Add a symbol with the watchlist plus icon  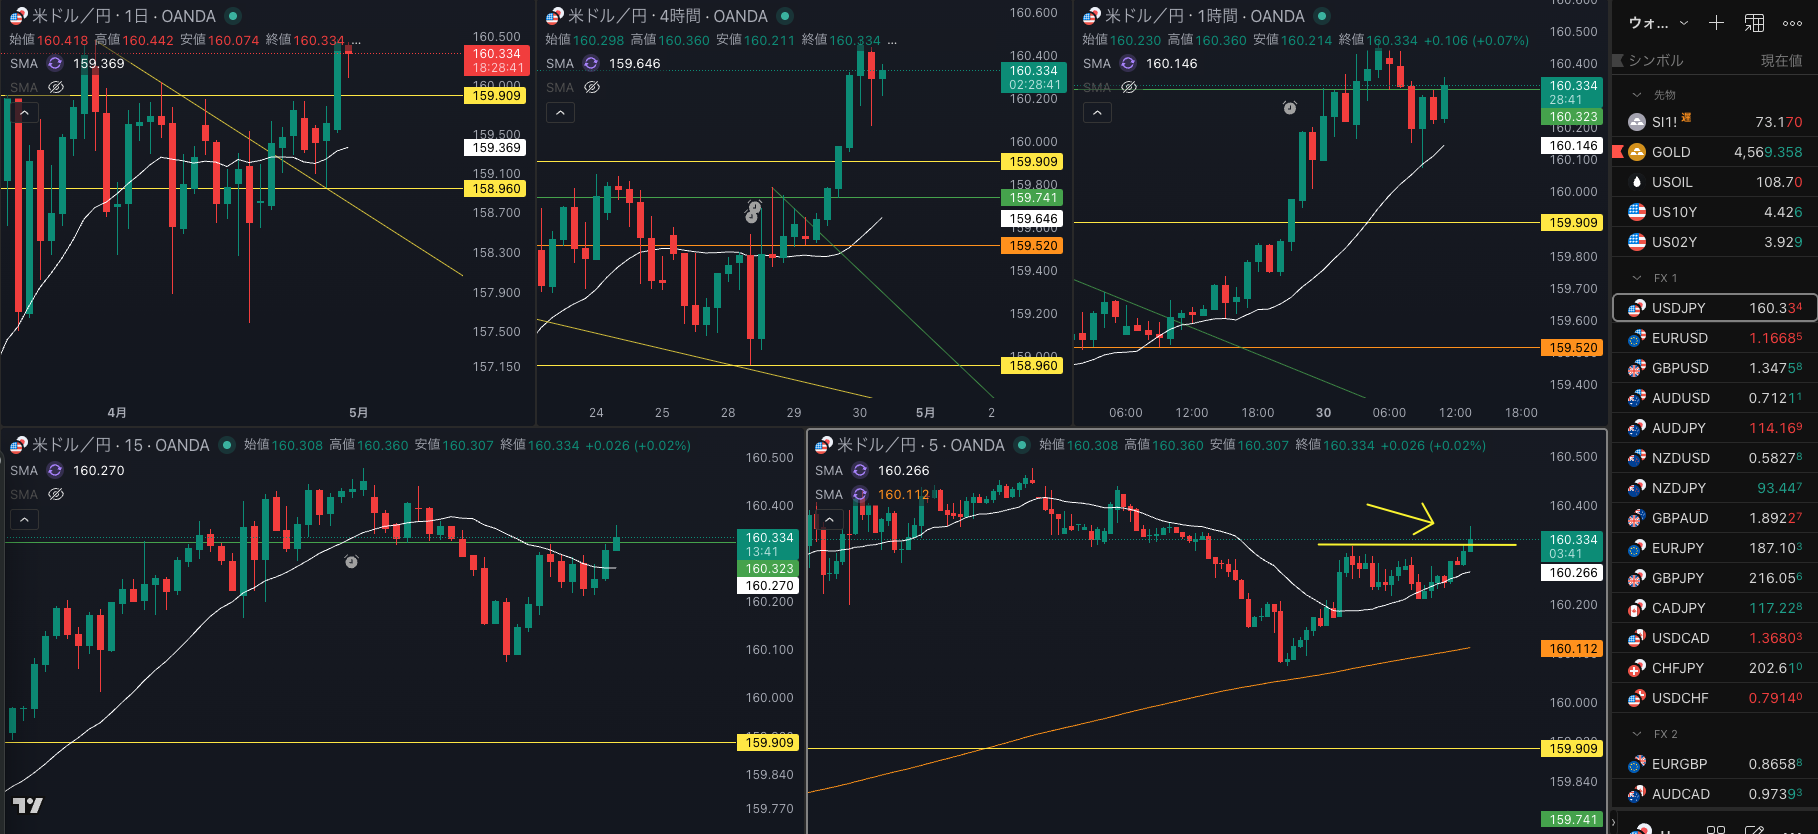coord(1716,23)
